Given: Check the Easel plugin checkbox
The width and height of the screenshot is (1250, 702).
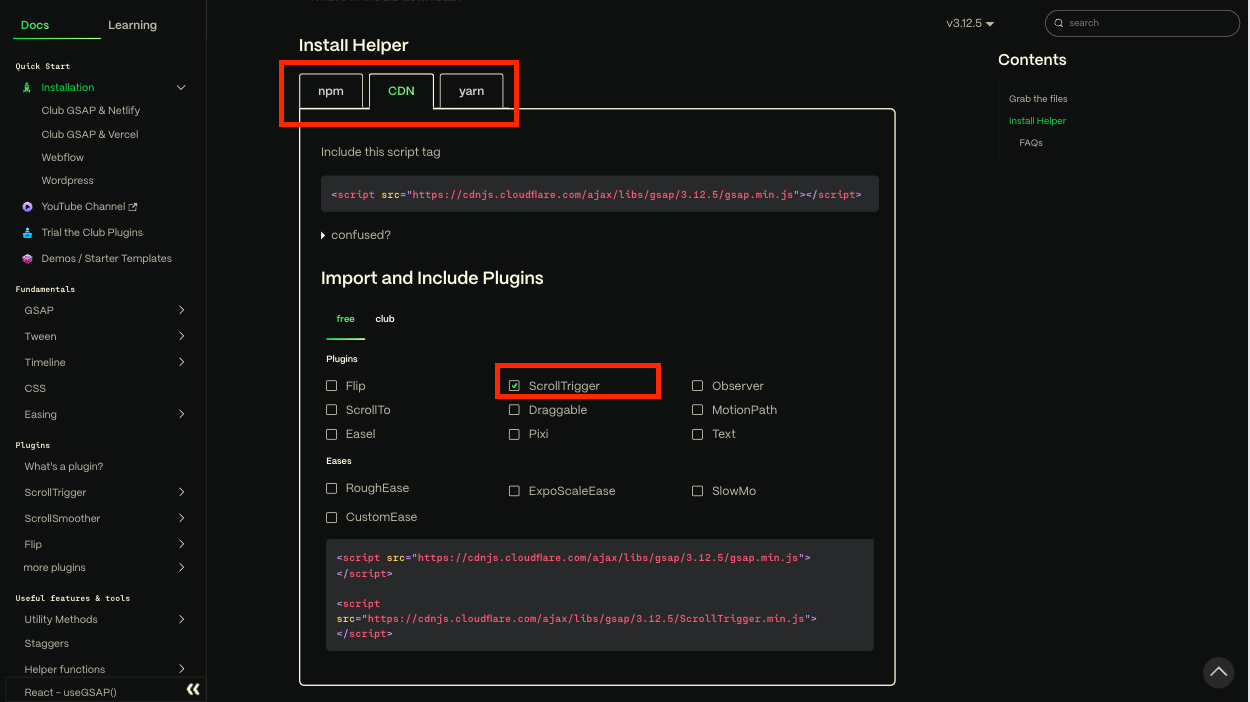Looking at the screenshot, I should pos(332,434).
